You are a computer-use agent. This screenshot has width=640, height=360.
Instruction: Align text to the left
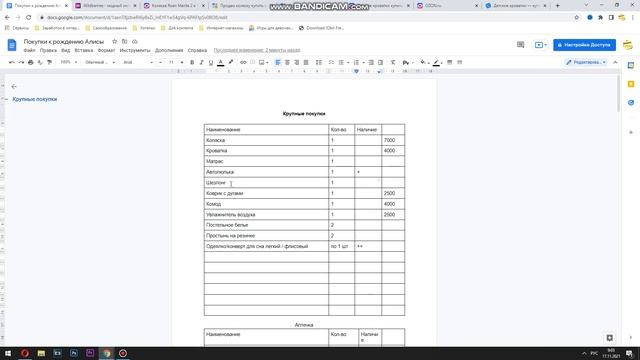[x=278, y=62]
